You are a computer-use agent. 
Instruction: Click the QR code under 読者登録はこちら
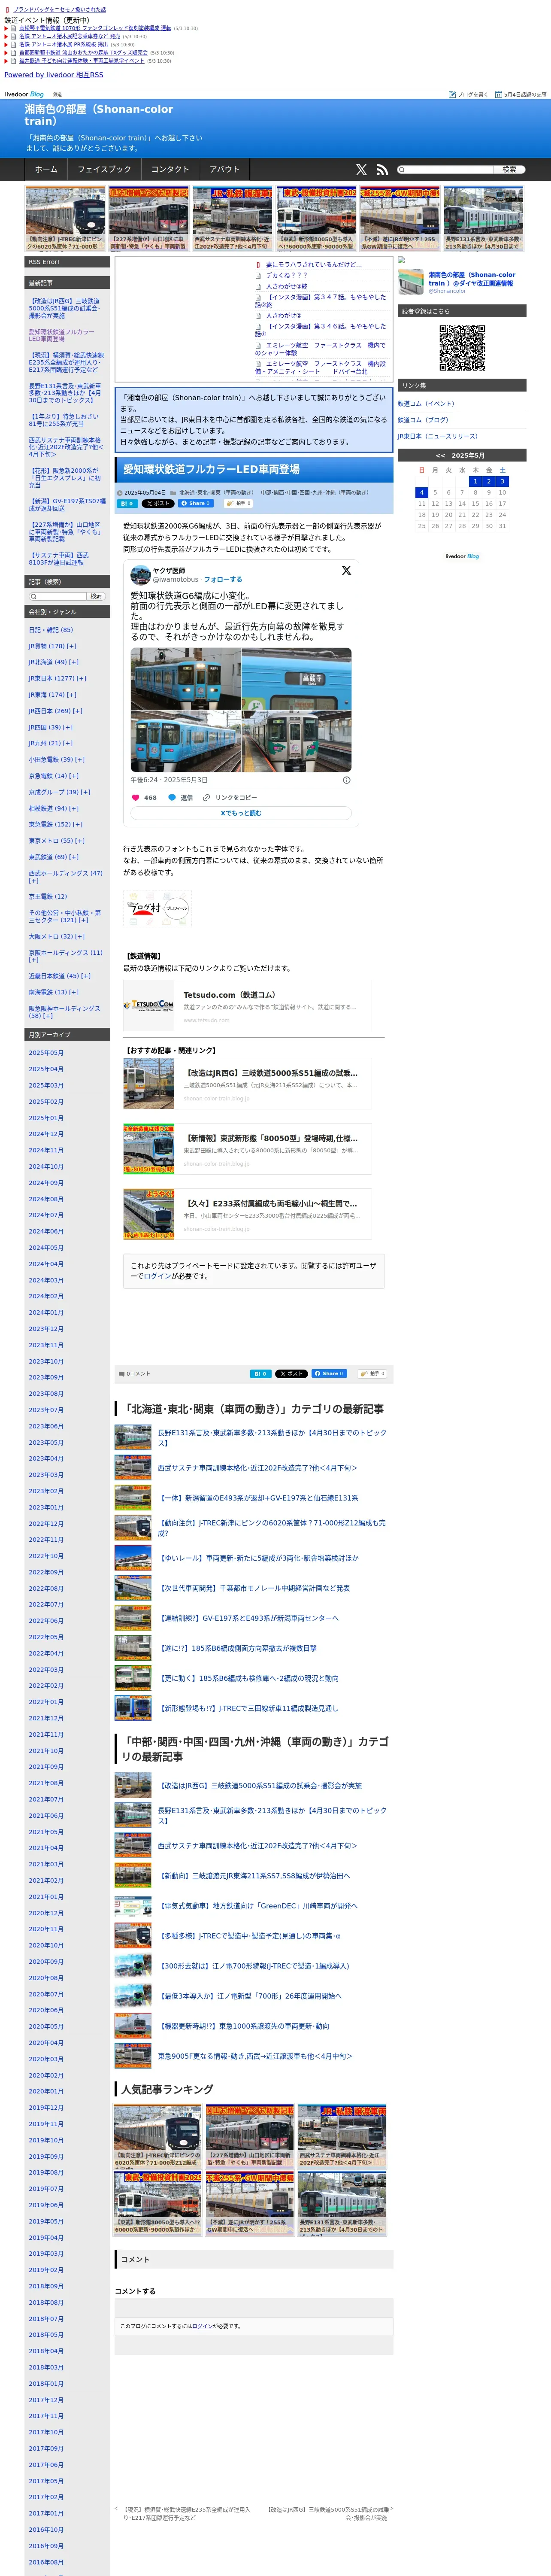click(x=462, y=349)
